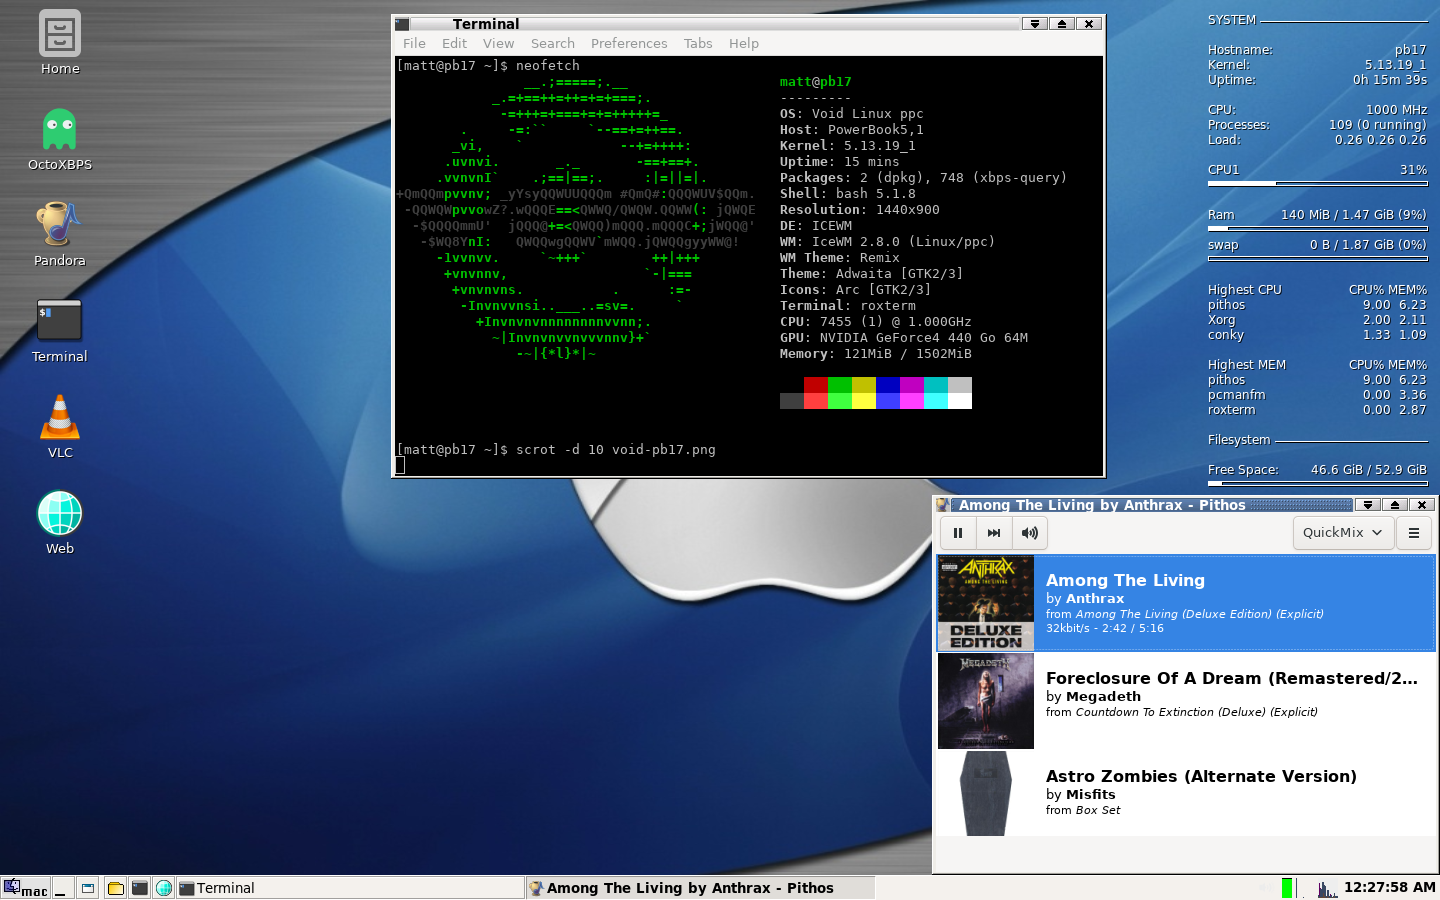Roll up the Terminal window
The width and height of the screenshot is (1440, 900).
pyautogui.click(x=1062, y=24)
